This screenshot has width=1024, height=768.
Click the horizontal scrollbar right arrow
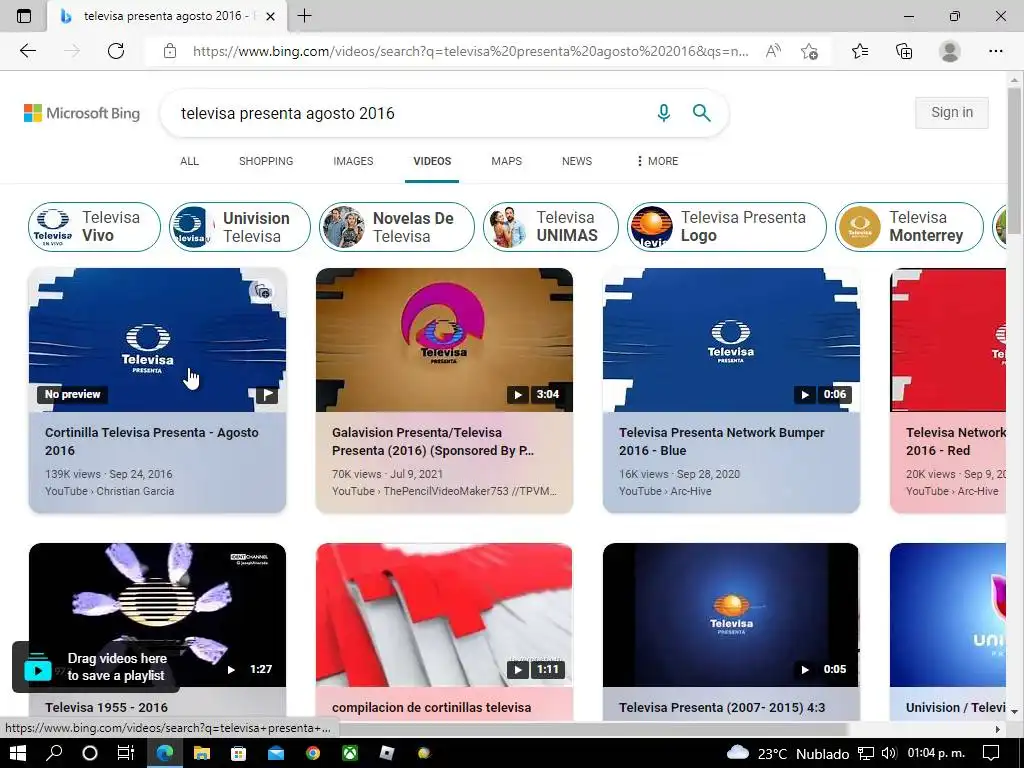point(998,729)
